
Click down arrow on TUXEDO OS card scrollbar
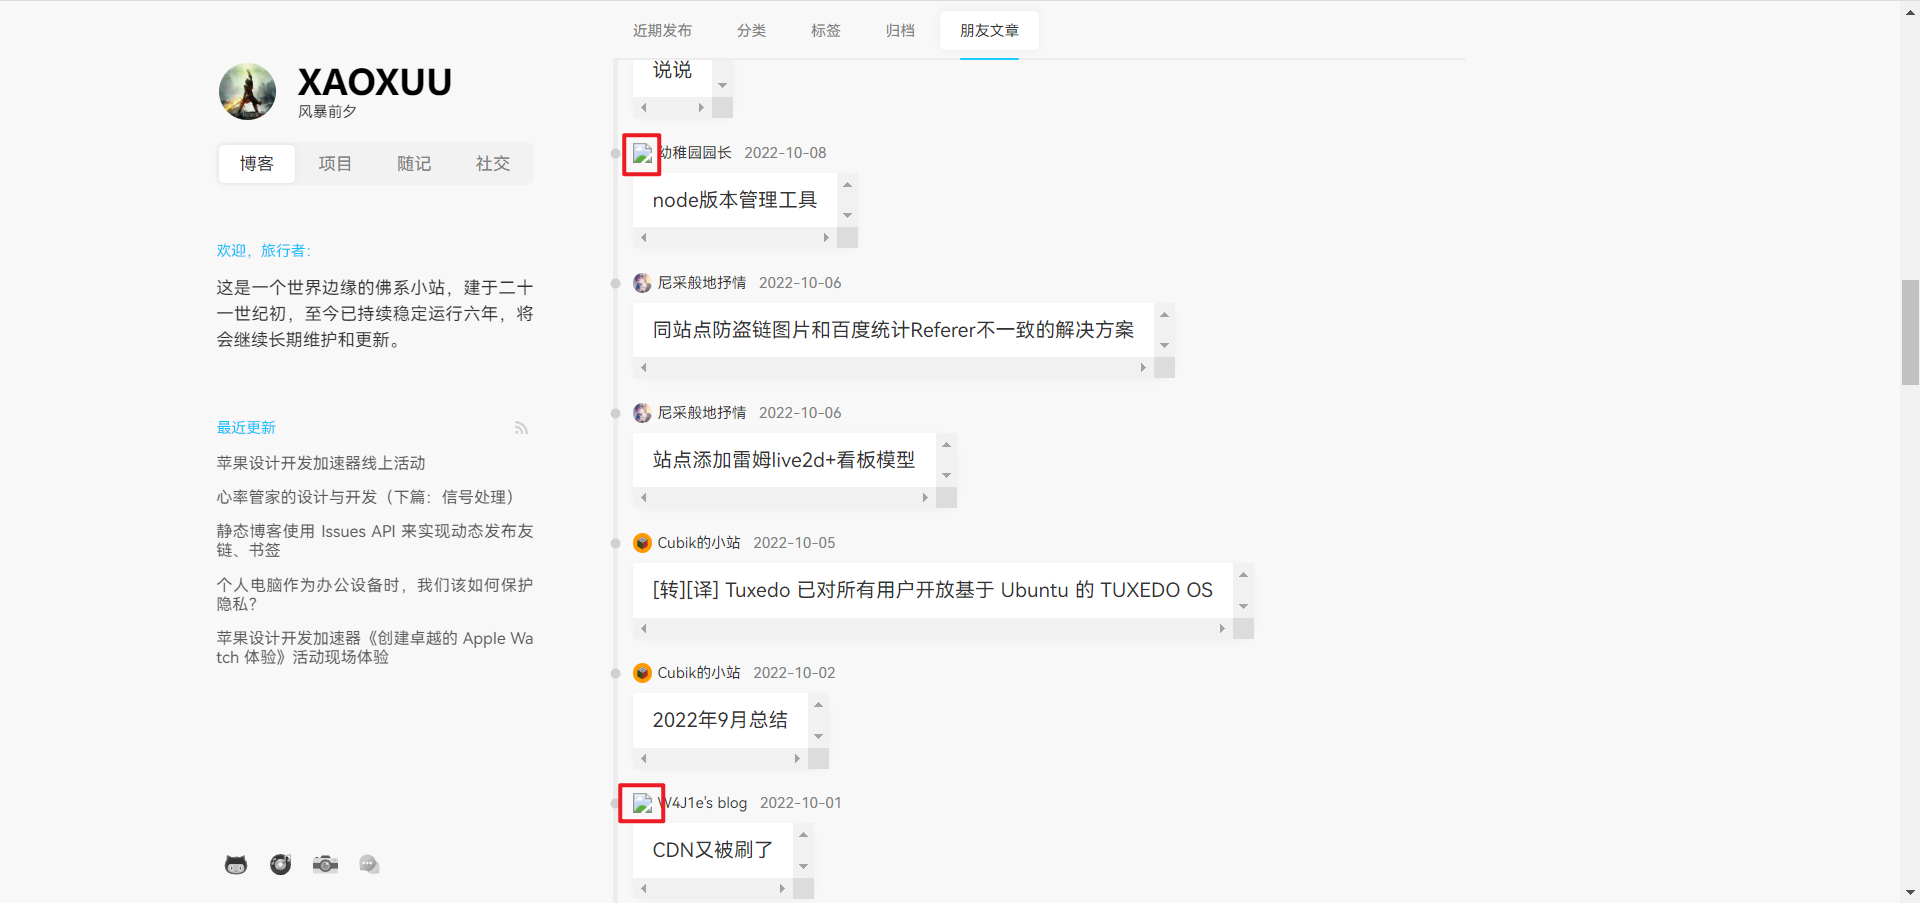tap(1243, 607)
